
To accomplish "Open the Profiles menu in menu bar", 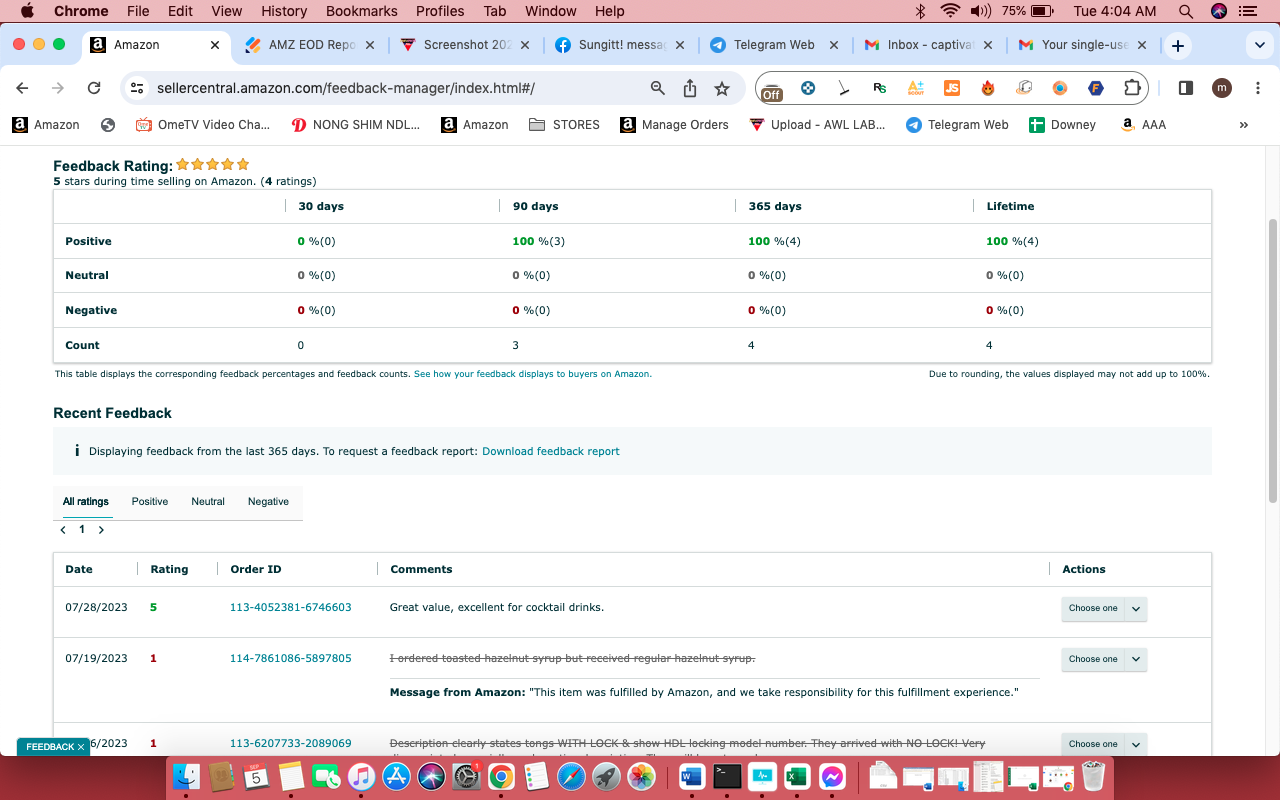I will coord(440,11).
